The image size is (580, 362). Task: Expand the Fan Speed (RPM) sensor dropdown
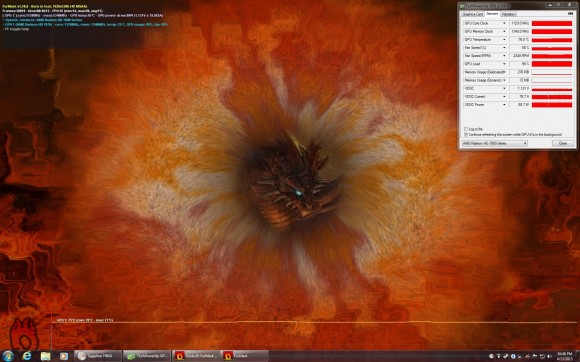point(504,56)
